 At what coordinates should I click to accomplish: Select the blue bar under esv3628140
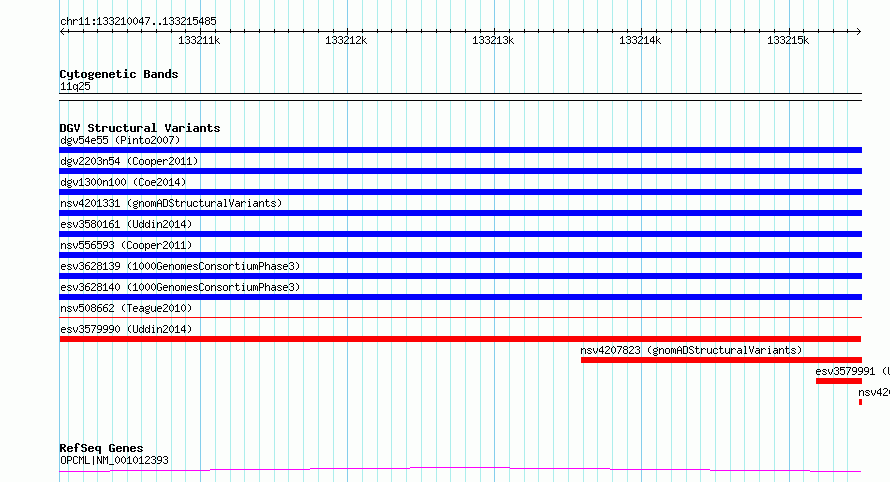pos(460,297)
